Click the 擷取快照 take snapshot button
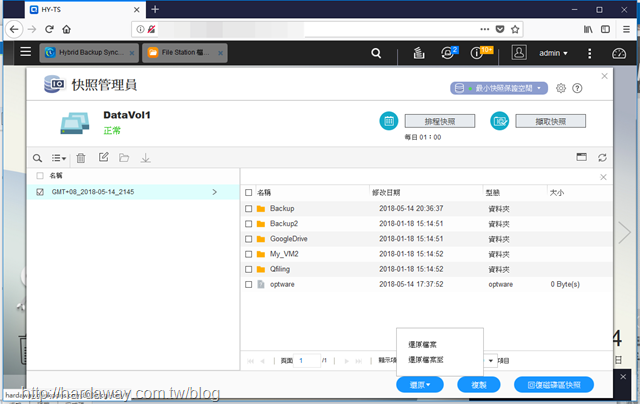The height and width of the screenshot is (404, 640). (550, 121)
